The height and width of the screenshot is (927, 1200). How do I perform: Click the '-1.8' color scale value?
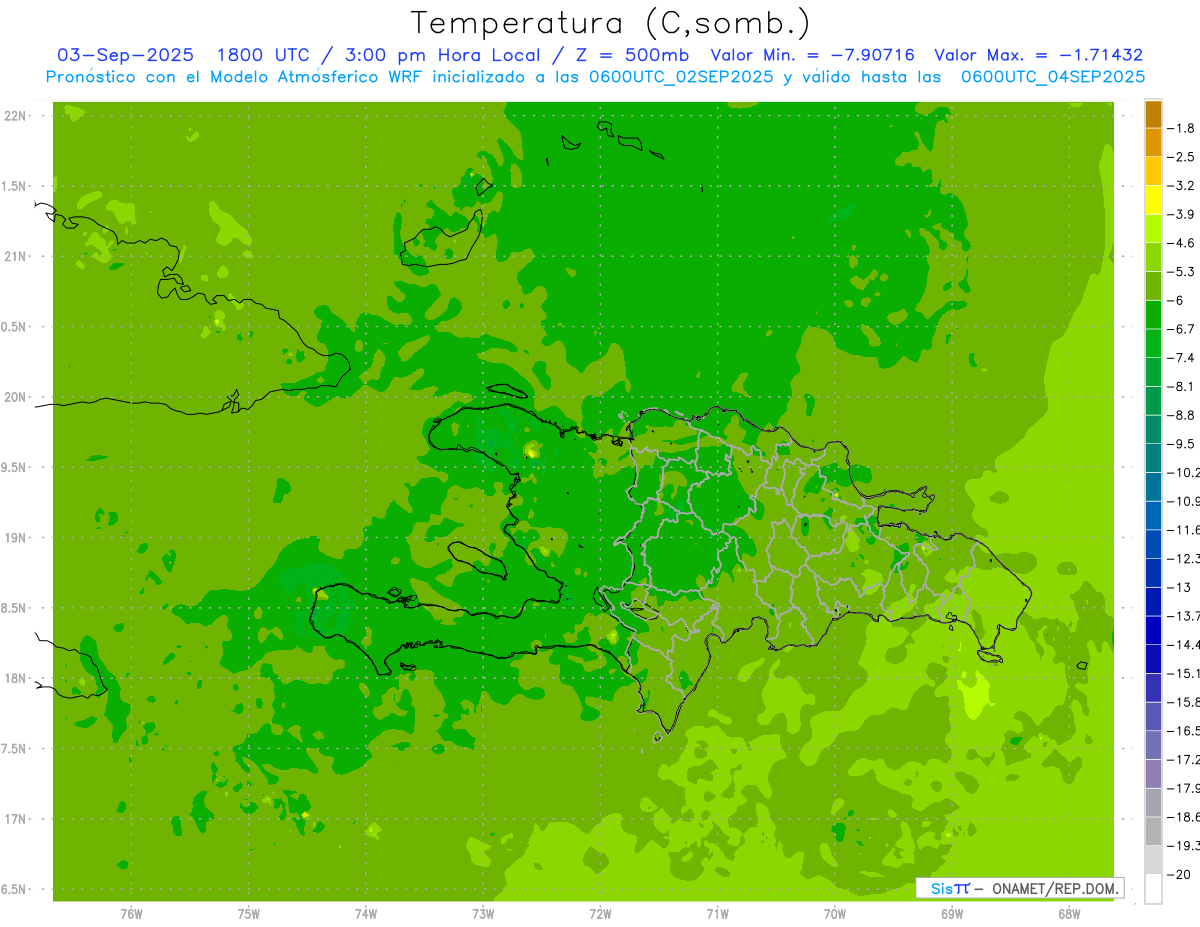1182,128
